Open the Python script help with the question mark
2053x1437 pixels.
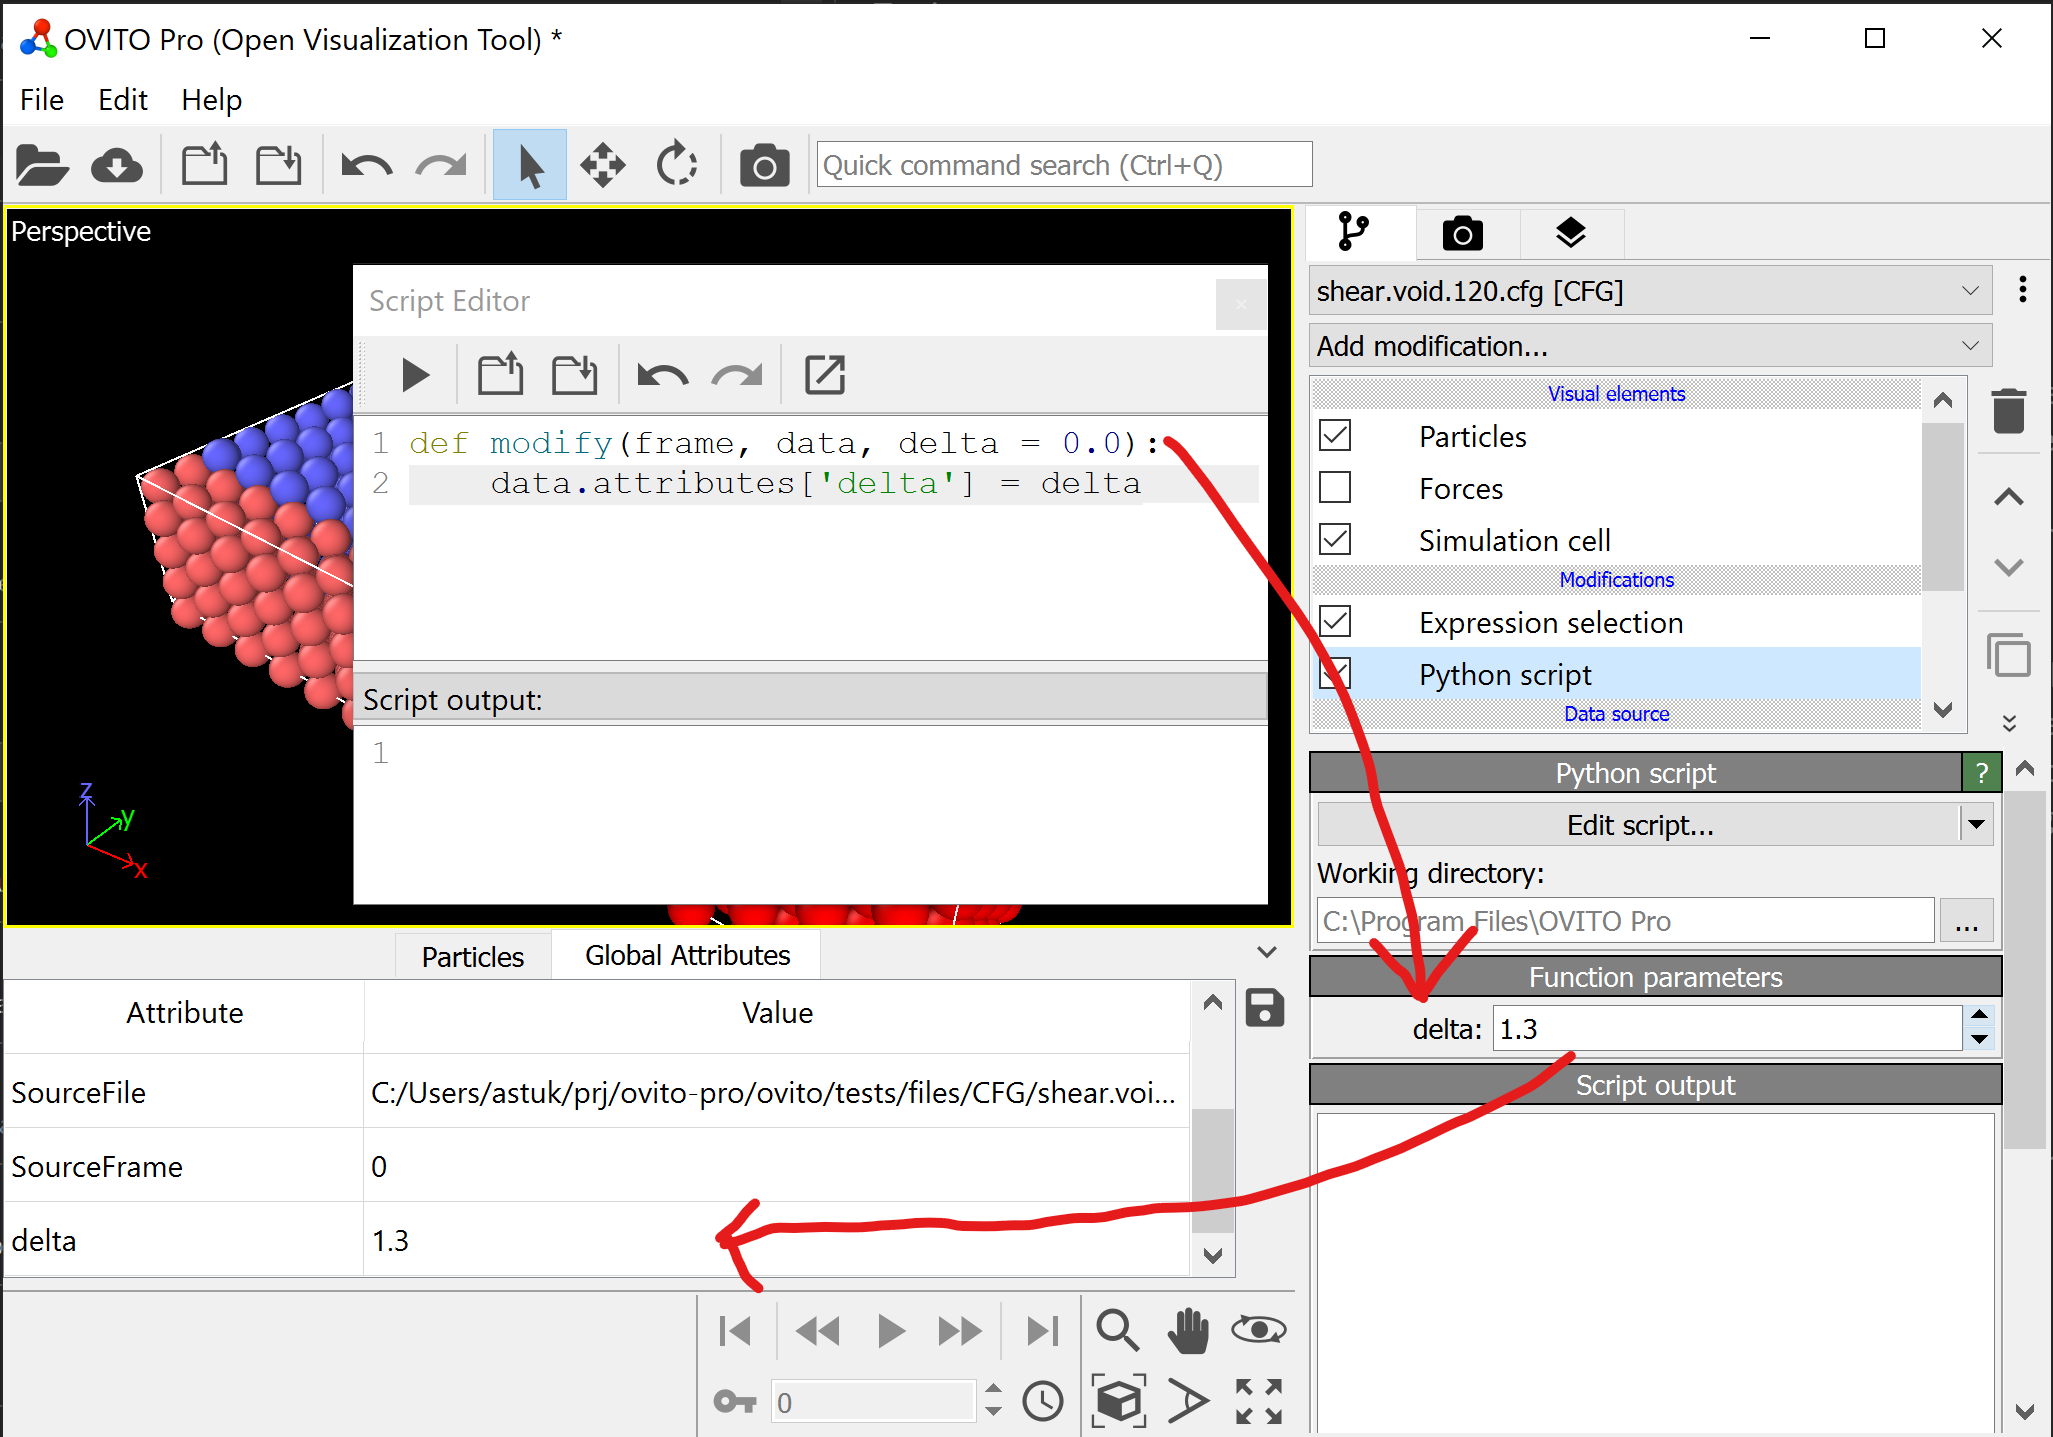pos(1982,771)
